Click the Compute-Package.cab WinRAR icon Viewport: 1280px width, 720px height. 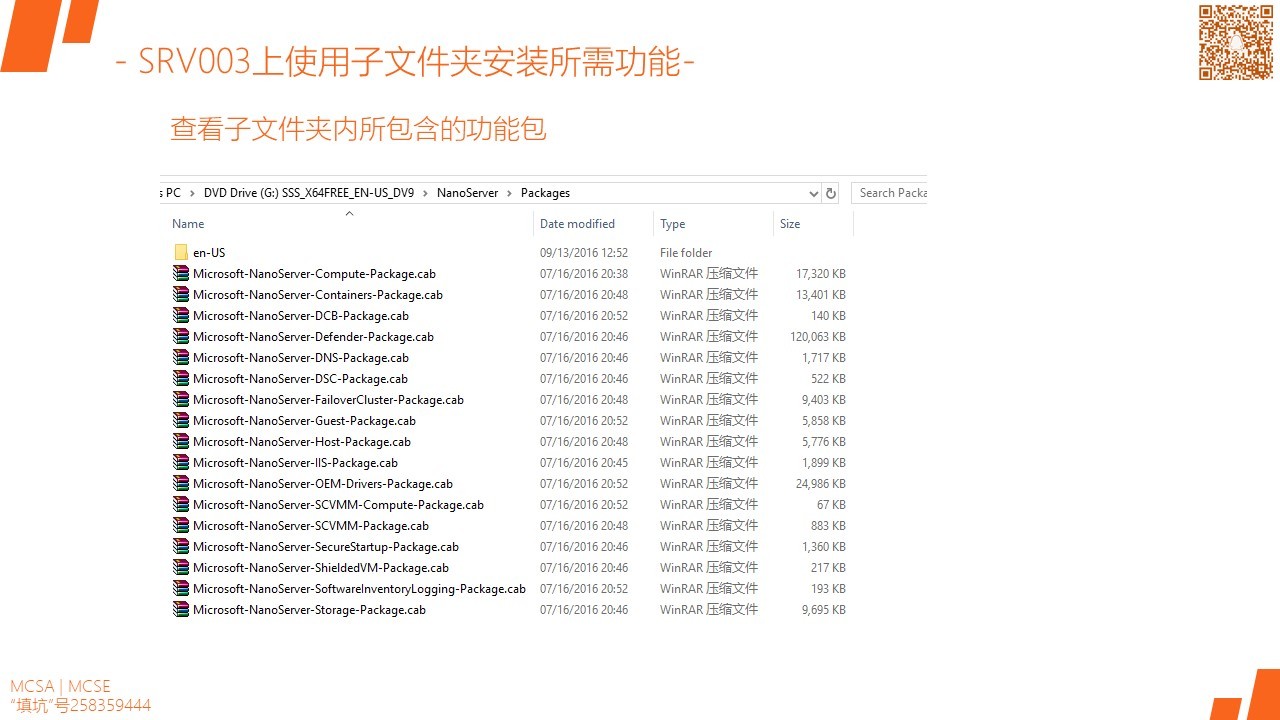(181, 273)
